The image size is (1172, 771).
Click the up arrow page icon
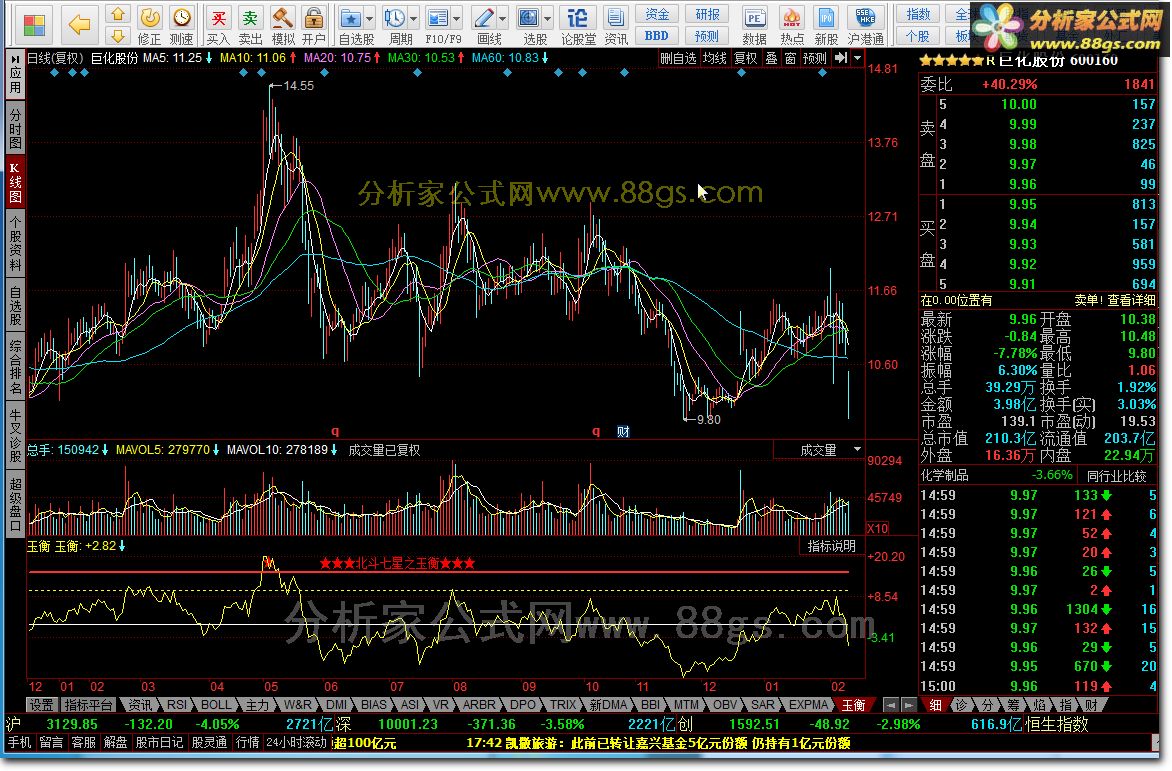click(x=117, y=13)
